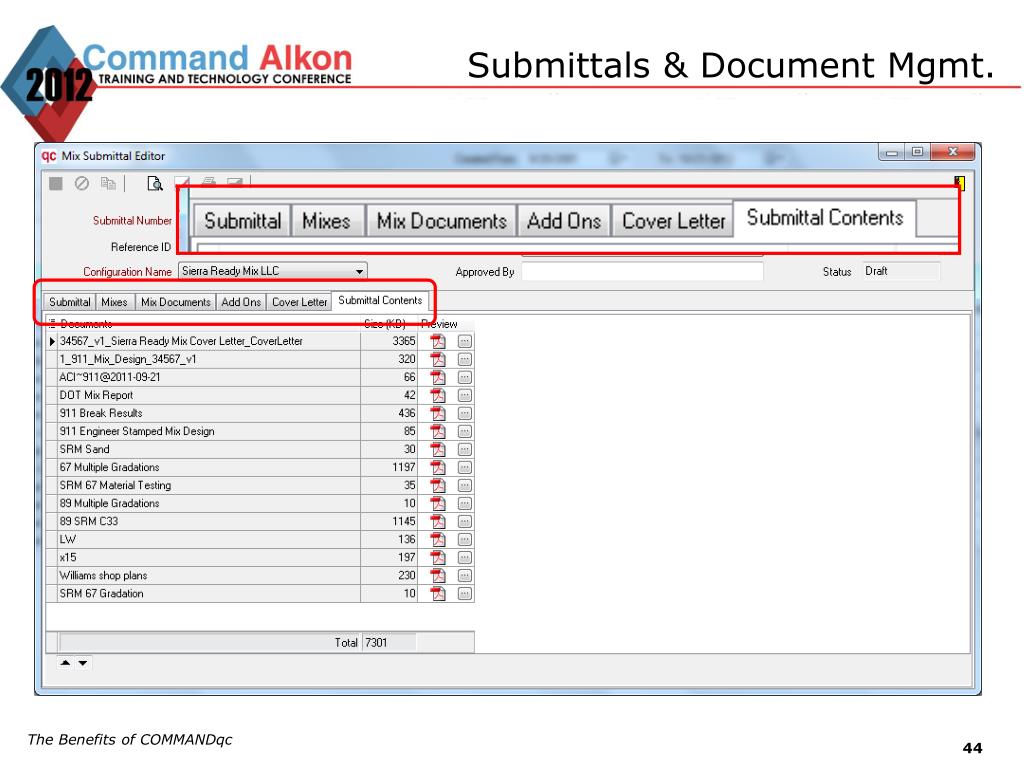Preview the x15 document PDF
This screenshot has width=1024, height=768.
438,558
